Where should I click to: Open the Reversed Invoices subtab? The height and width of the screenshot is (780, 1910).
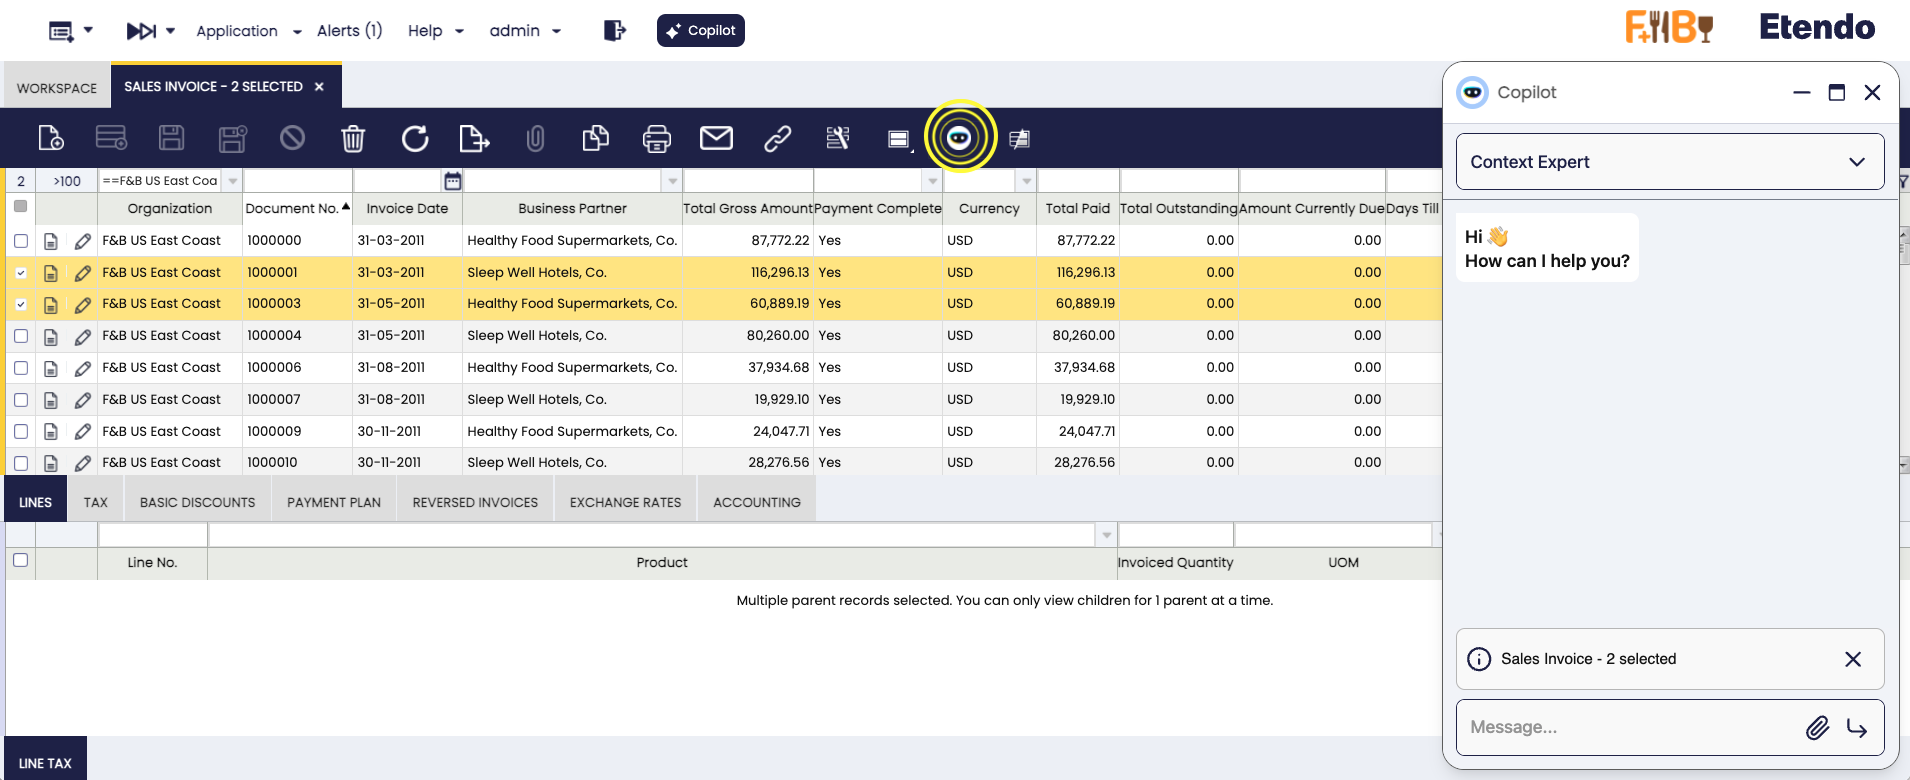coord(475,502)
